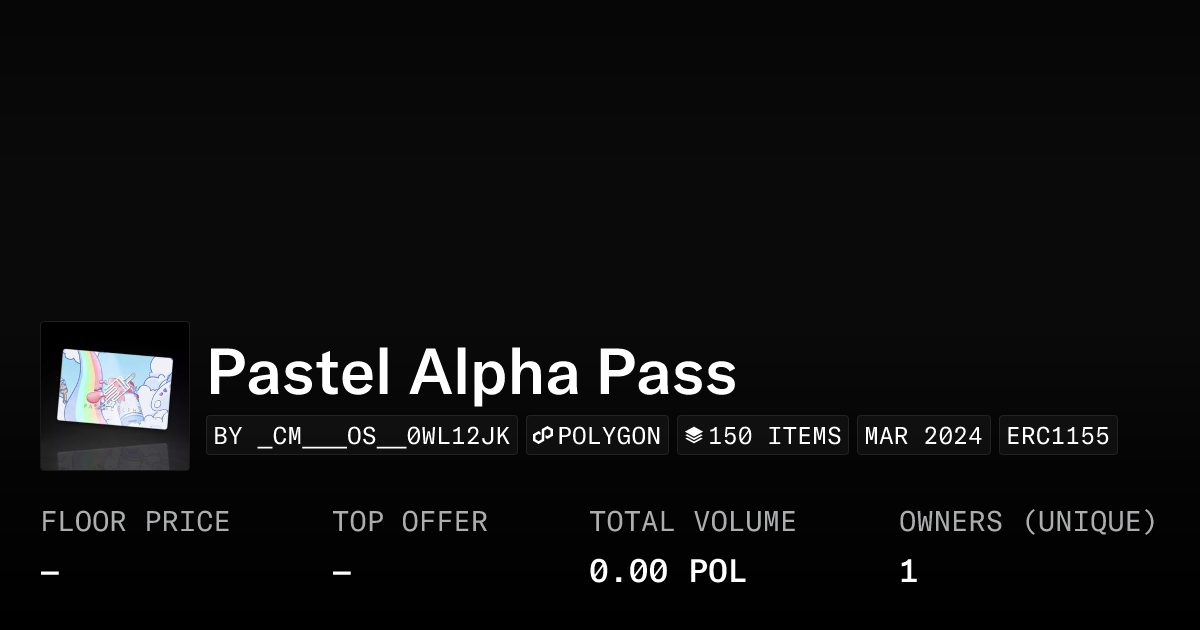1200x630 pixels.
Task: Click the stacked layers items icon
Action: (694, 436)
